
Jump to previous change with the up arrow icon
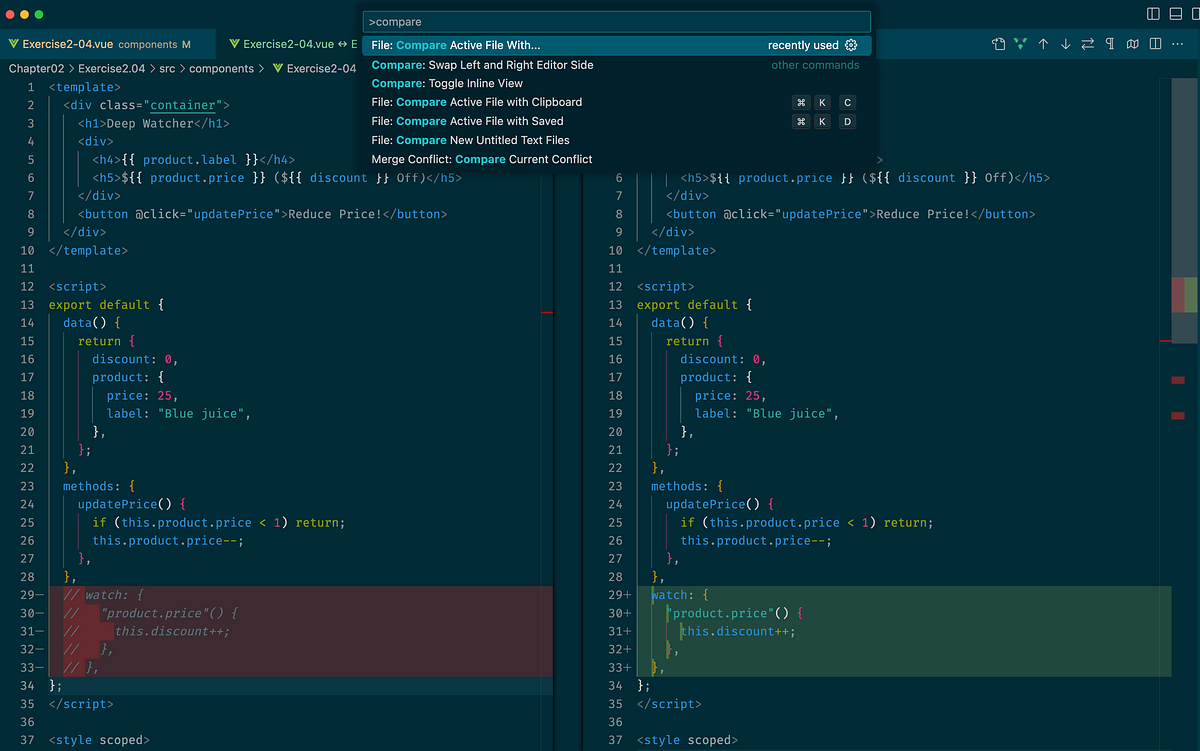pos(1043,44)
